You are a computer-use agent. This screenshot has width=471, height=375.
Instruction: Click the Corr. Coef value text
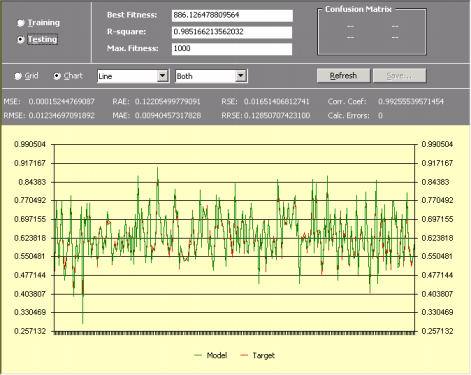coord(411,101)
